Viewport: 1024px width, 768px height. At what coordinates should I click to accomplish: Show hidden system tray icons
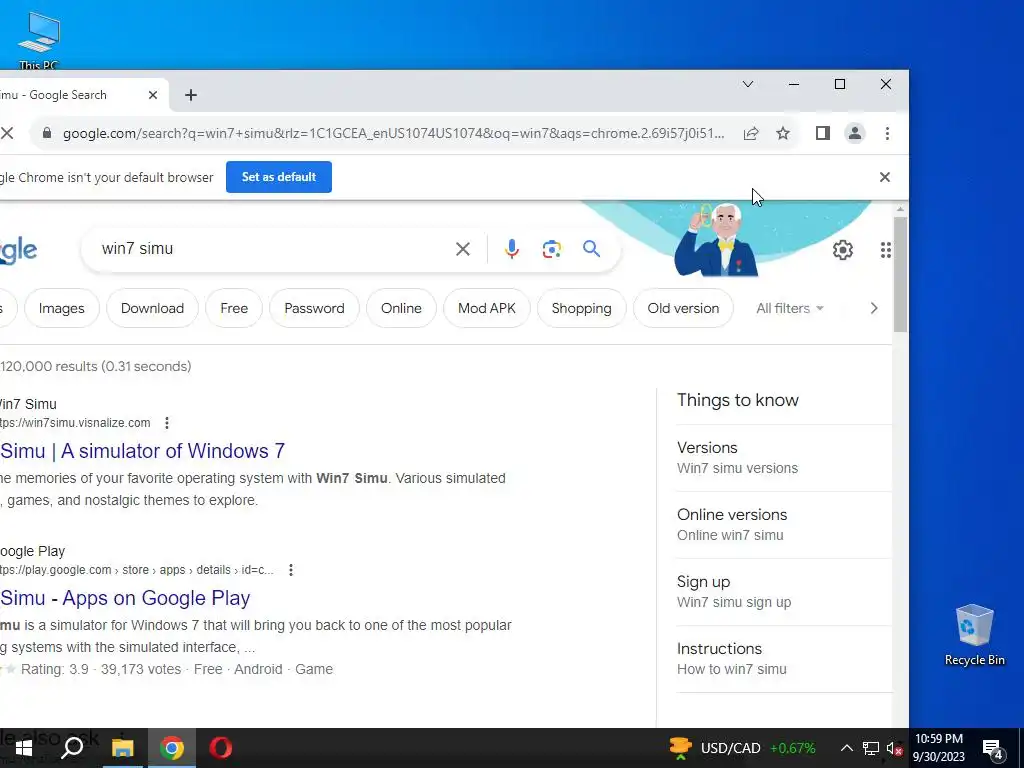tap(846, 748)
